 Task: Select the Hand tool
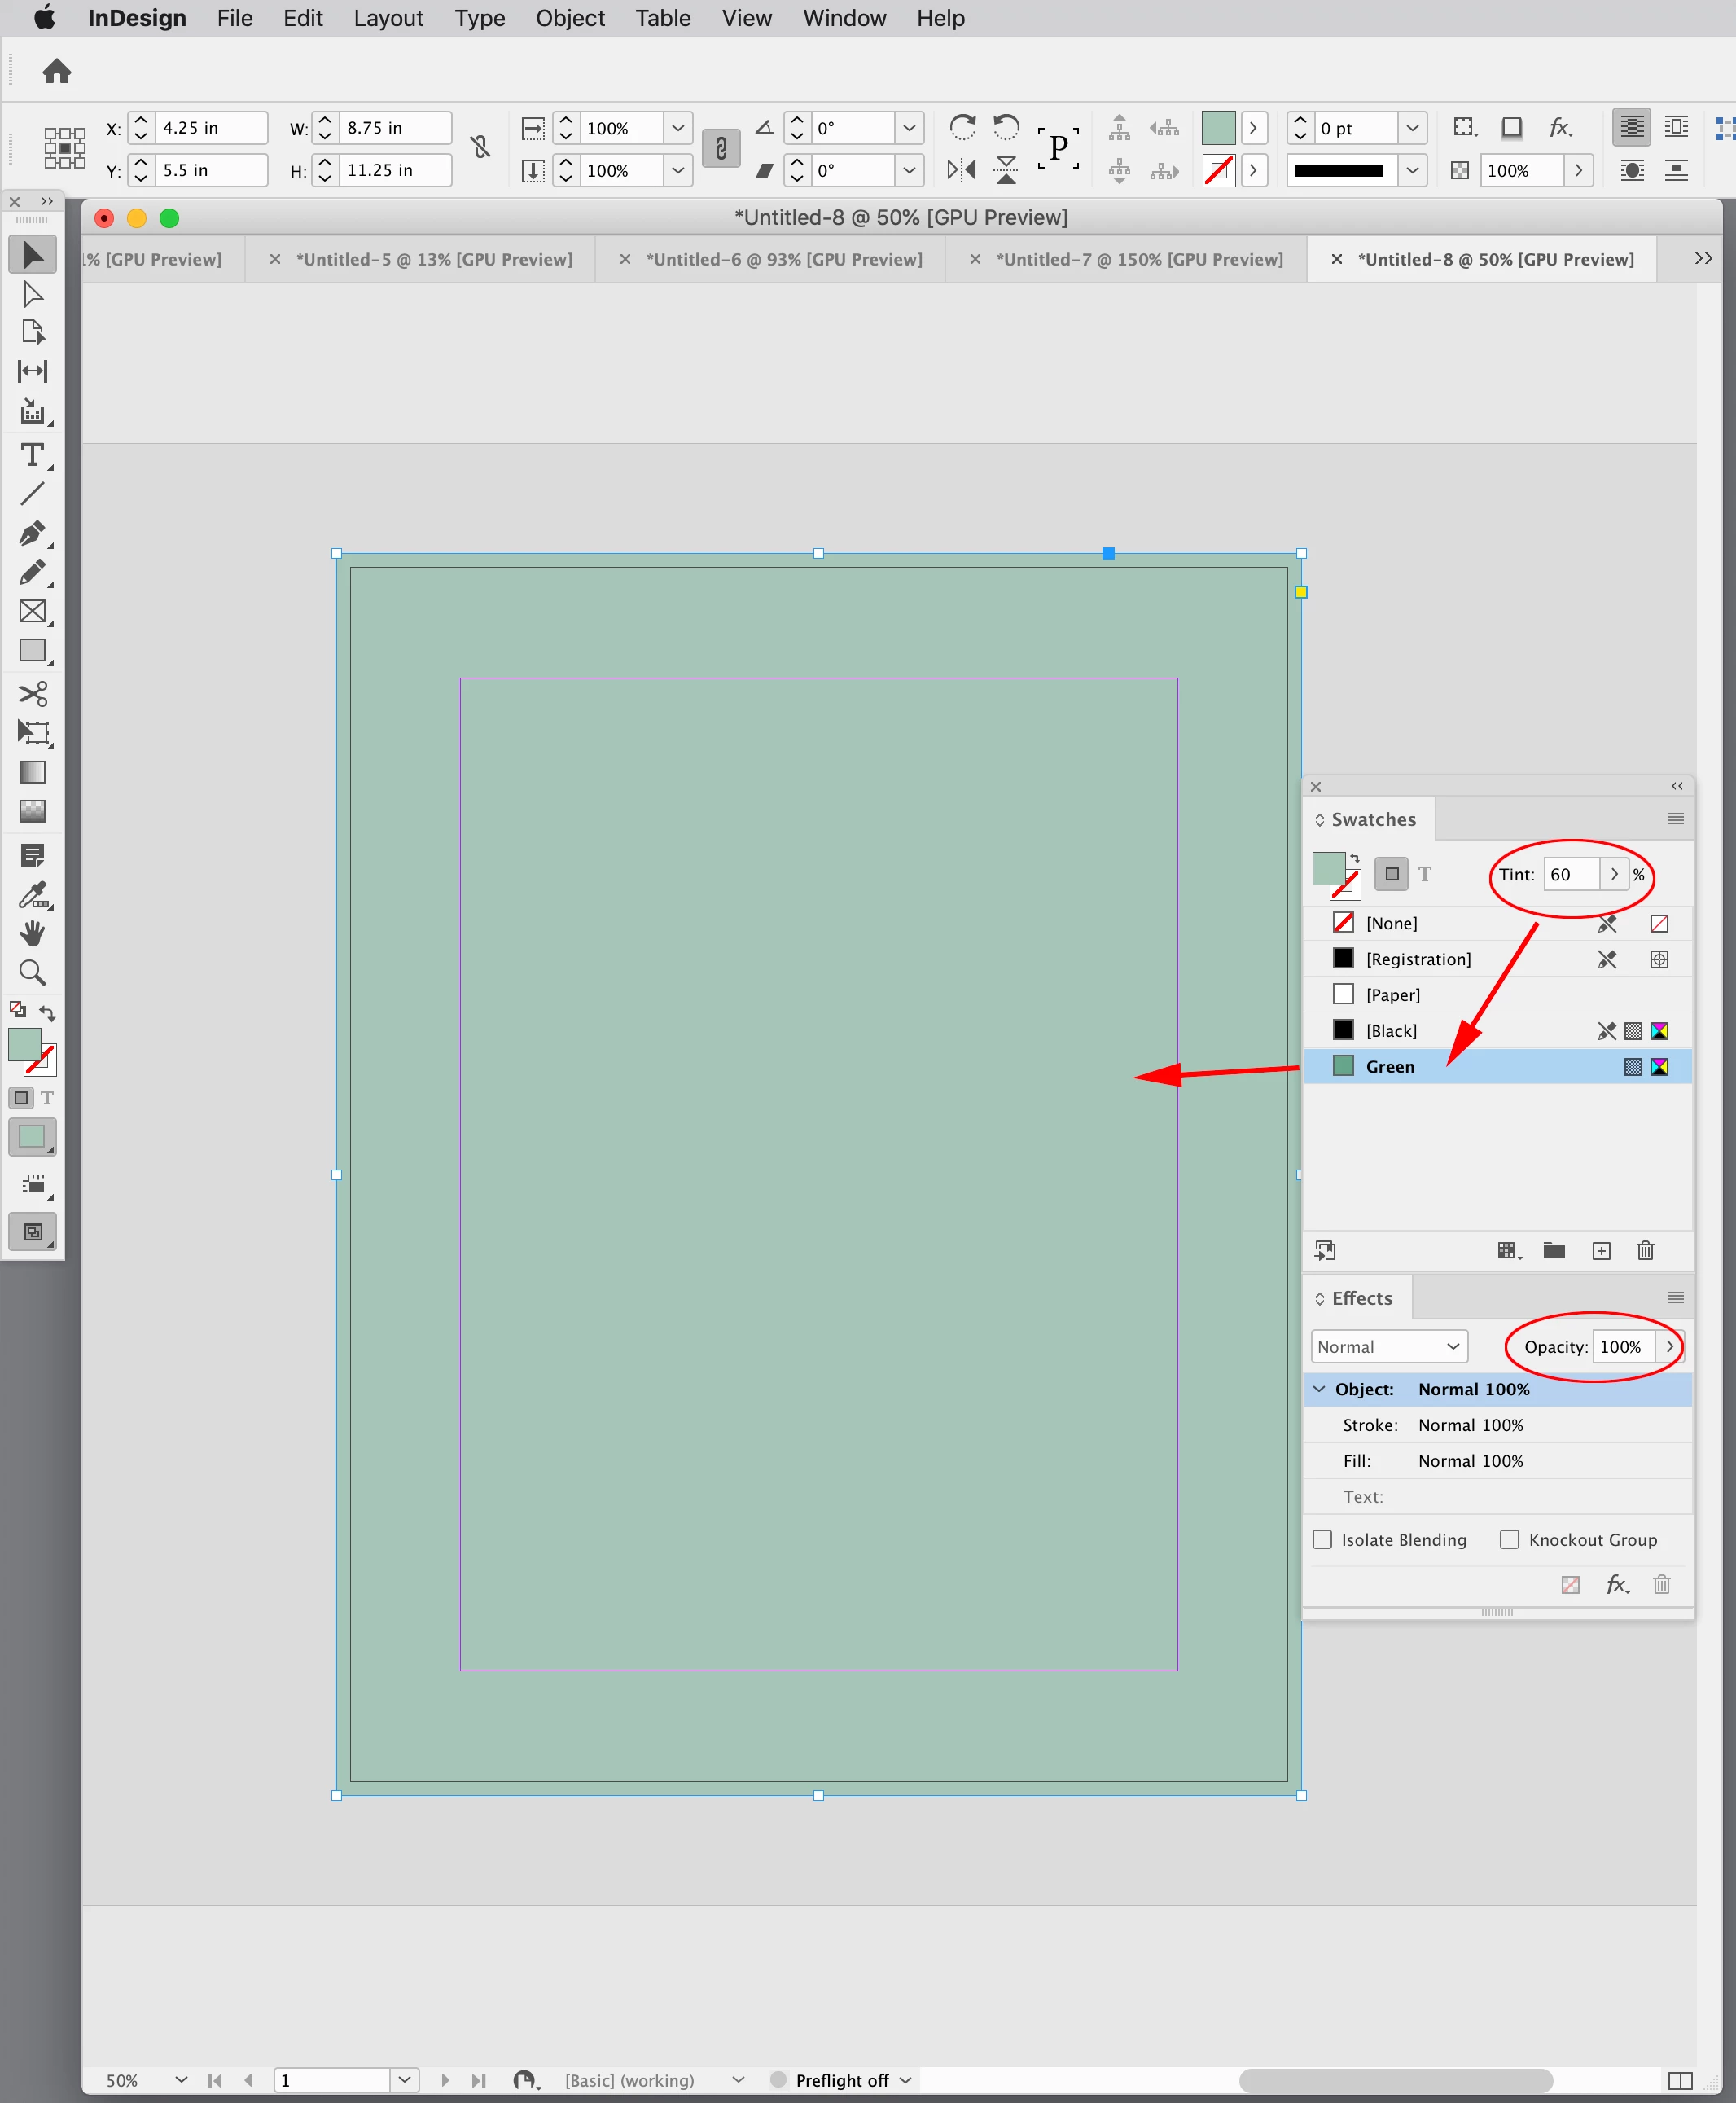click(32, 933)
